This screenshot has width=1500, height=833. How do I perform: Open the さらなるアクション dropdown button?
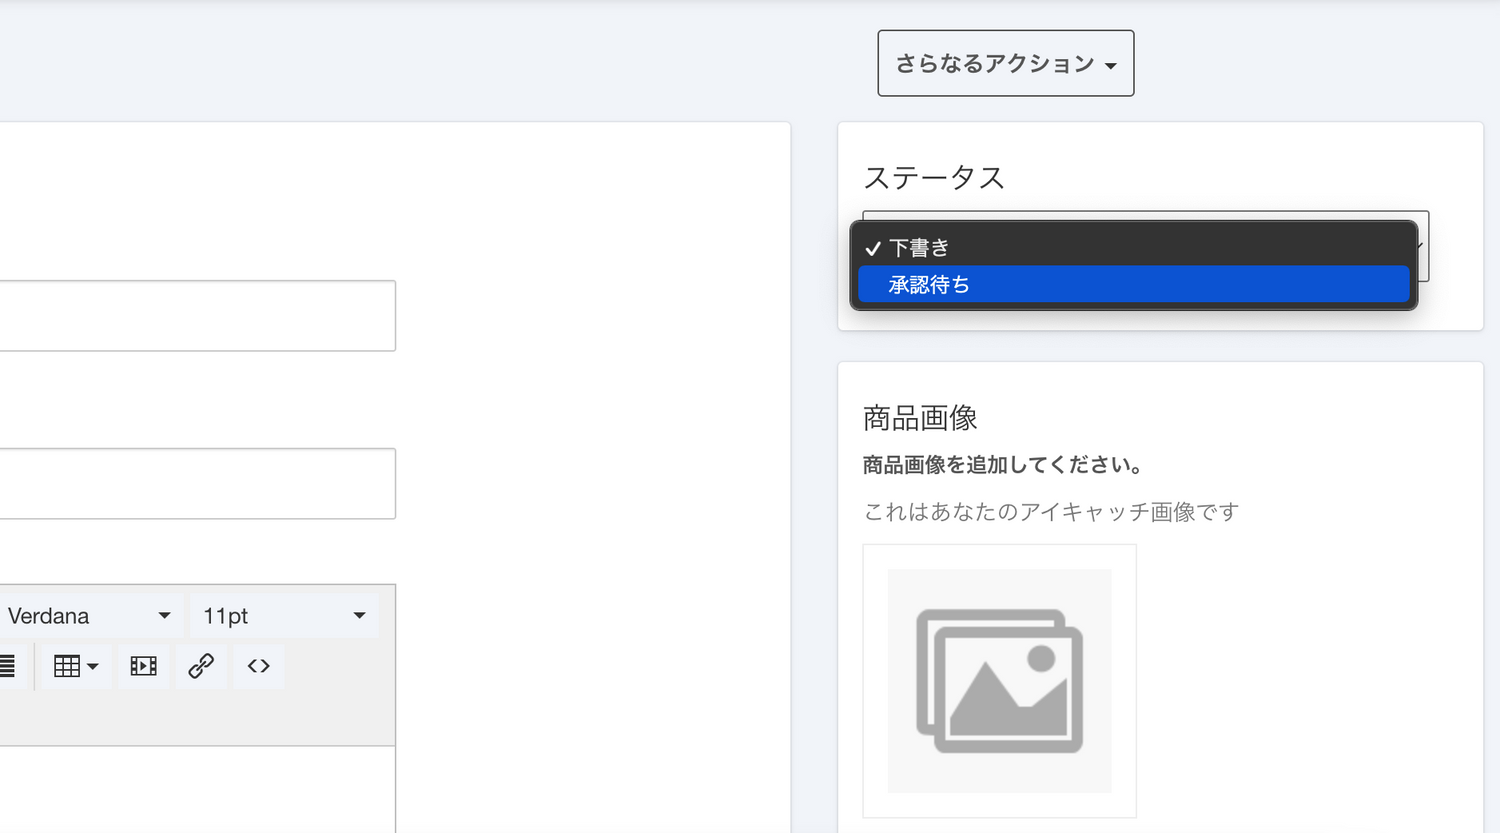point(1006,63)
